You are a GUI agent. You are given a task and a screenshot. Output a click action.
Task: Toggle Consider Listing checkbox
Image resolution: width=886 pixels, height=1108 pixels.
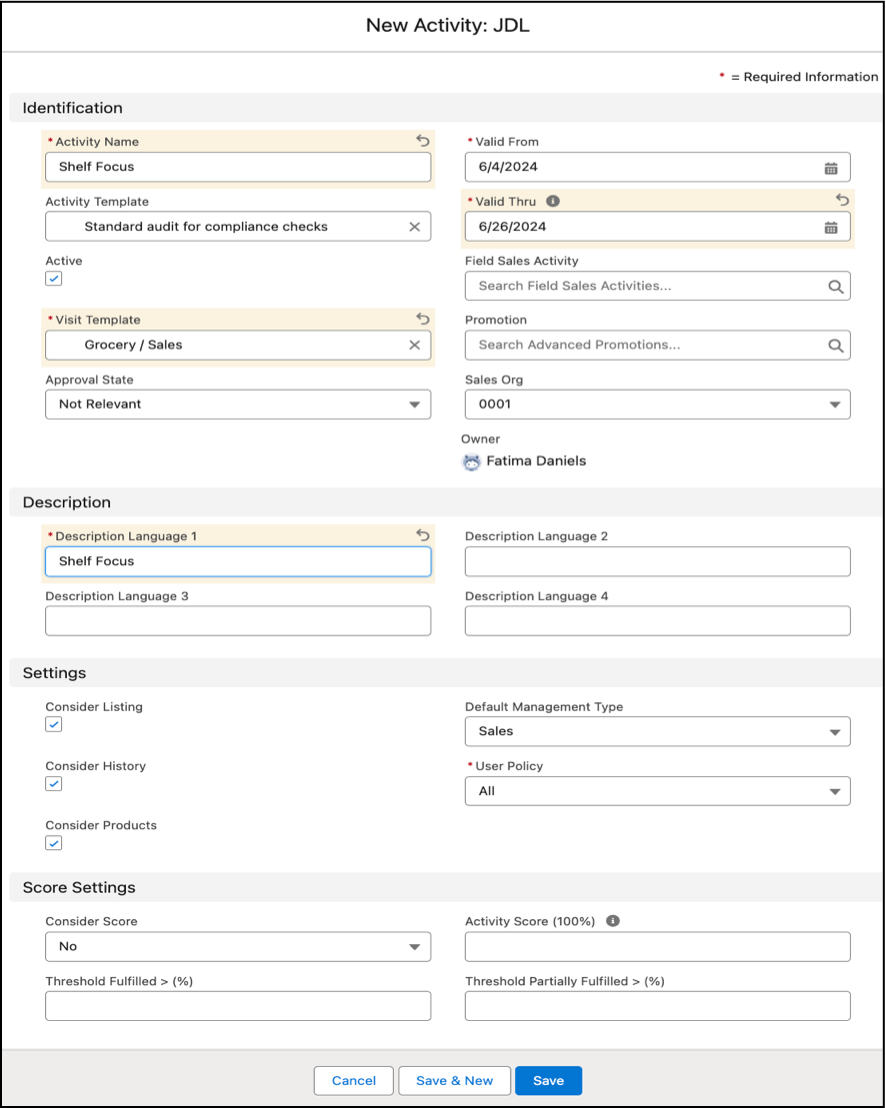pyautogui.click(x=54, y=724)
